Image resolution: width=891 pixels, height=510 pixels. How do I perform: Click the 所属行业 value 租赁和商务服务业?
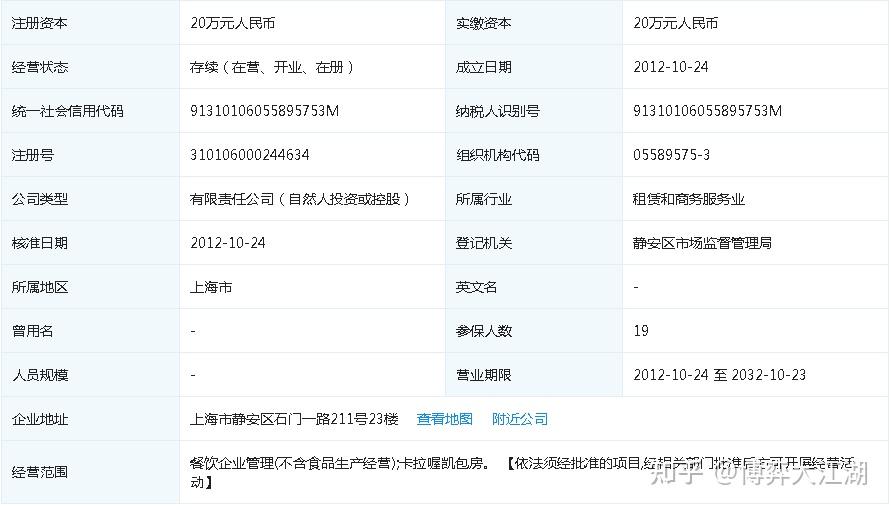coord(689,199)
